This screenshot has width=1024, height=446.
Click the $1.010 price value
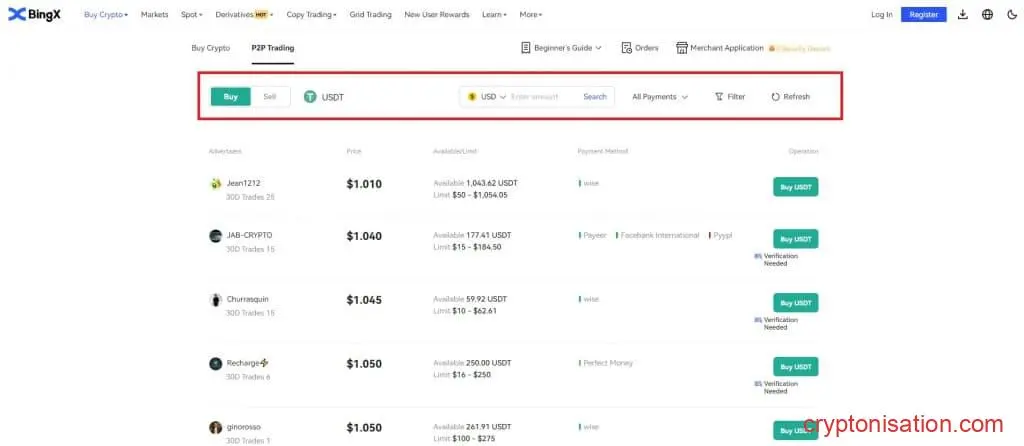(x=364, y=184)
